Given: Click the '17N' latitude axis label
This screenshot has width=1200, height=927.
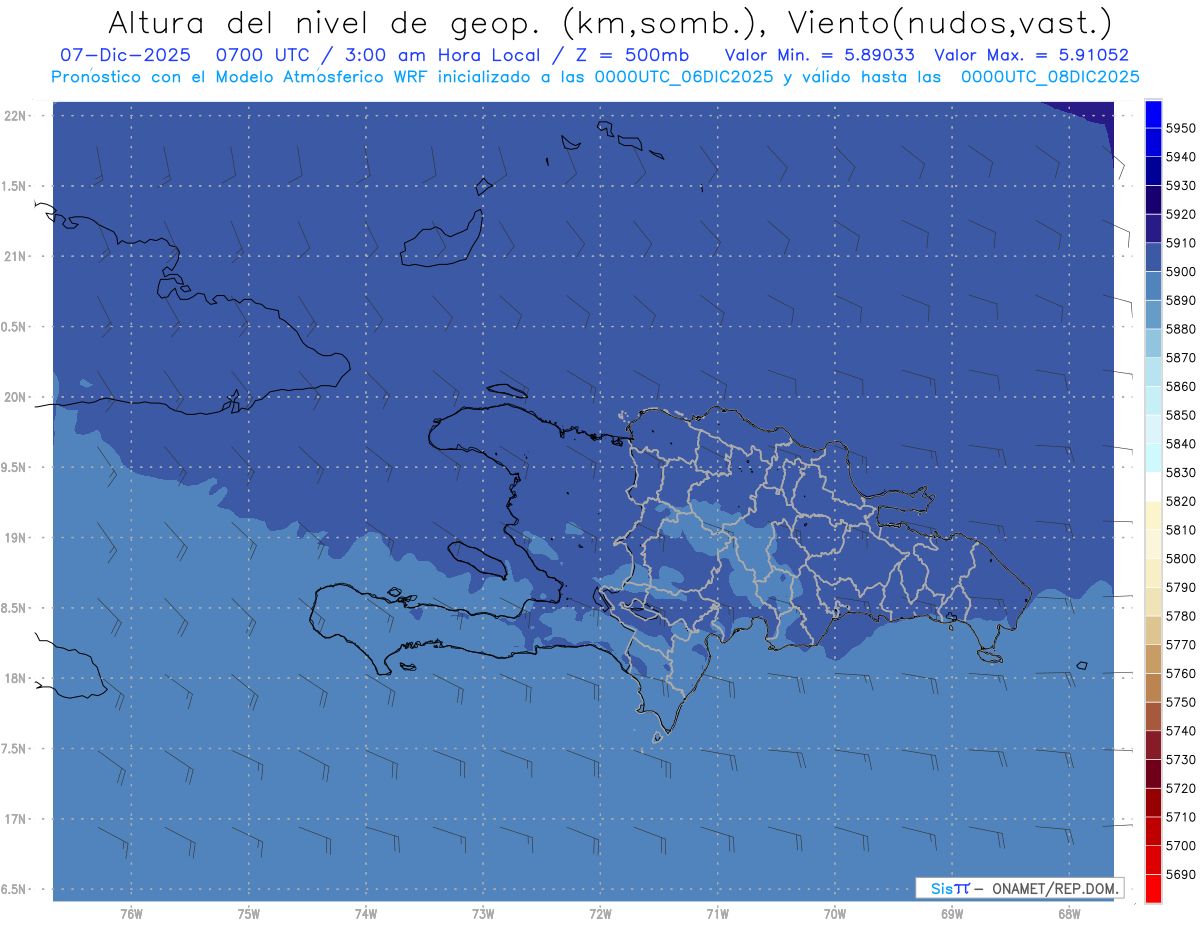Looking at the screenshot, I should coord(15,819).
